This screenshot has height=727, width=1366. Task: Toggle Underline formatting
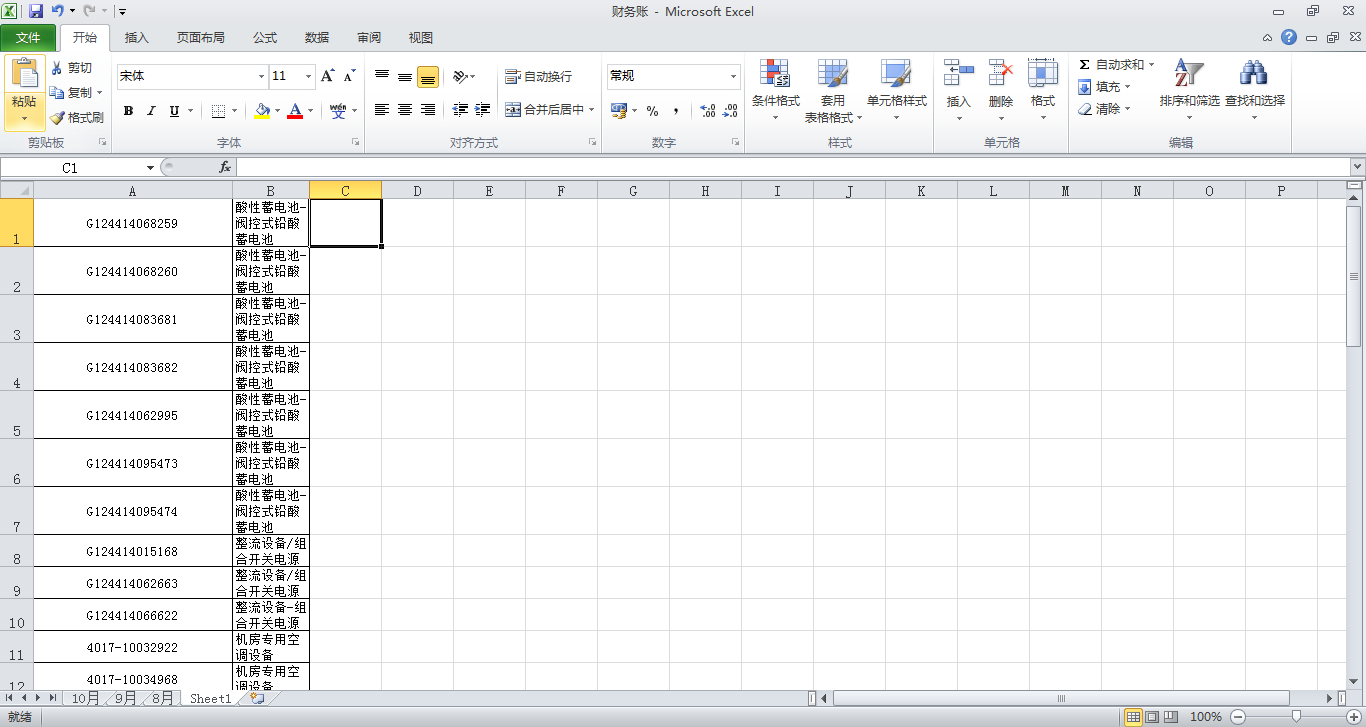[x=174, y=111]
